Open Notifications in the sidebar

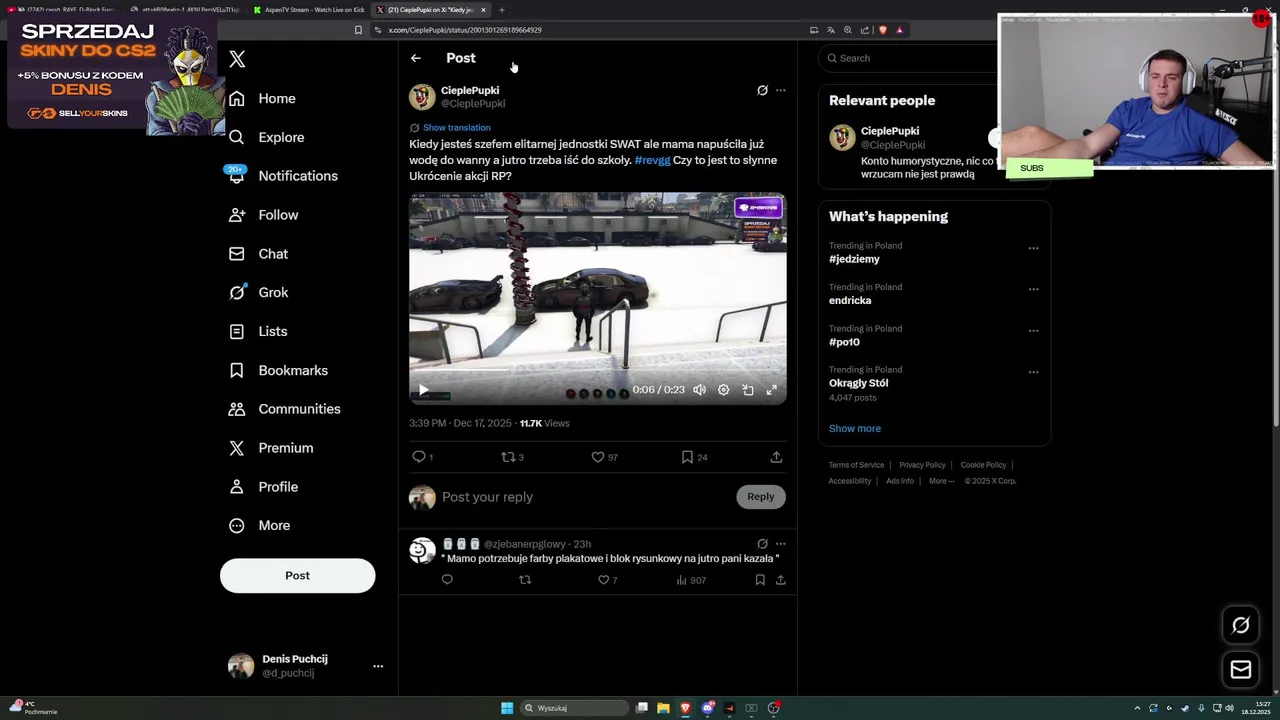(x=283, y=176)
